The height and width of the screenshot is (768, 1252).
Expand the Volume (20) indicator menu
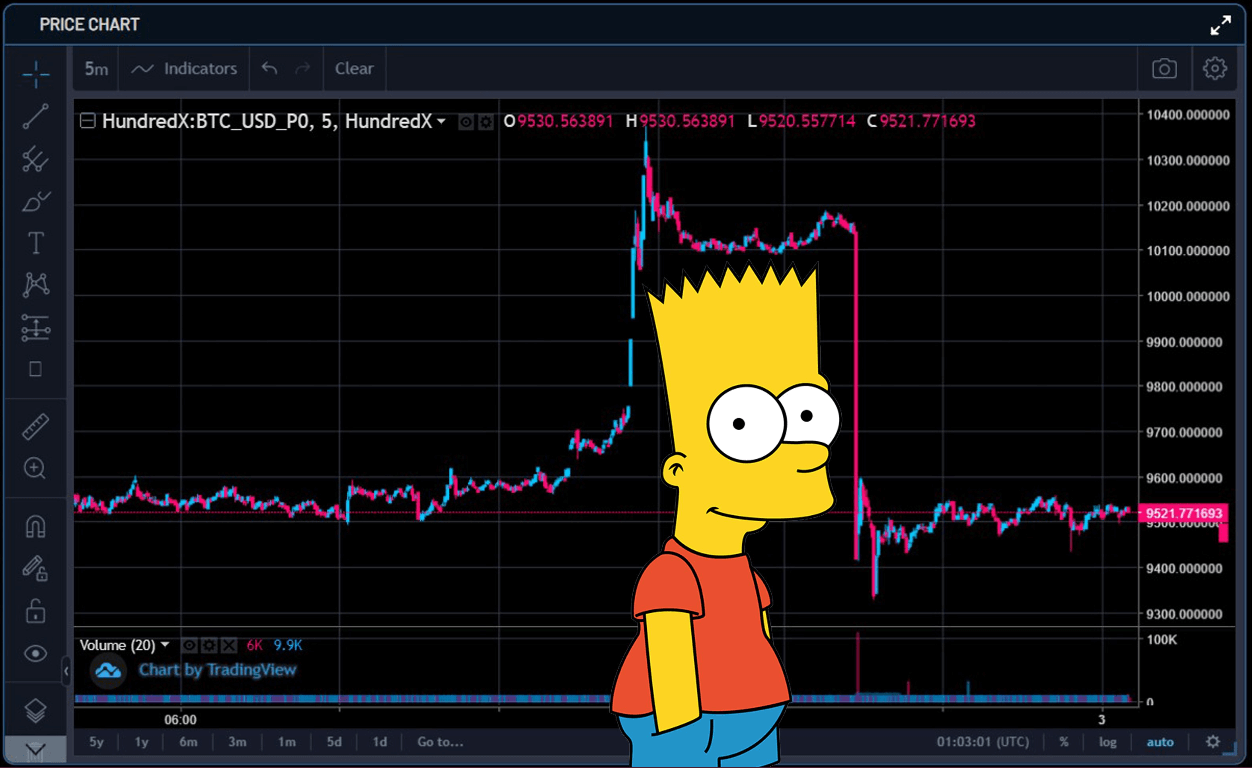[165, 645]
